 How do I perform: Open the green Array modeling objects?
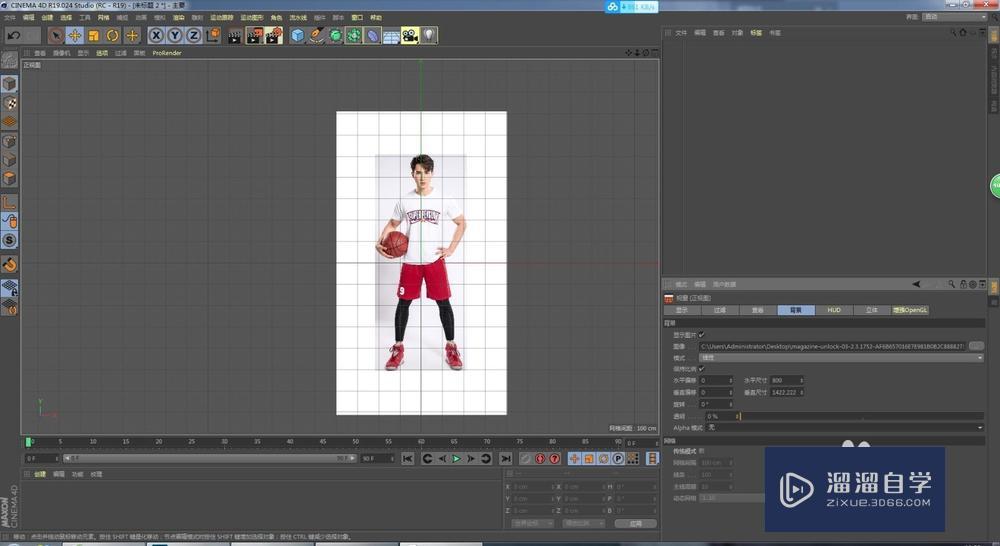[354, 36]
